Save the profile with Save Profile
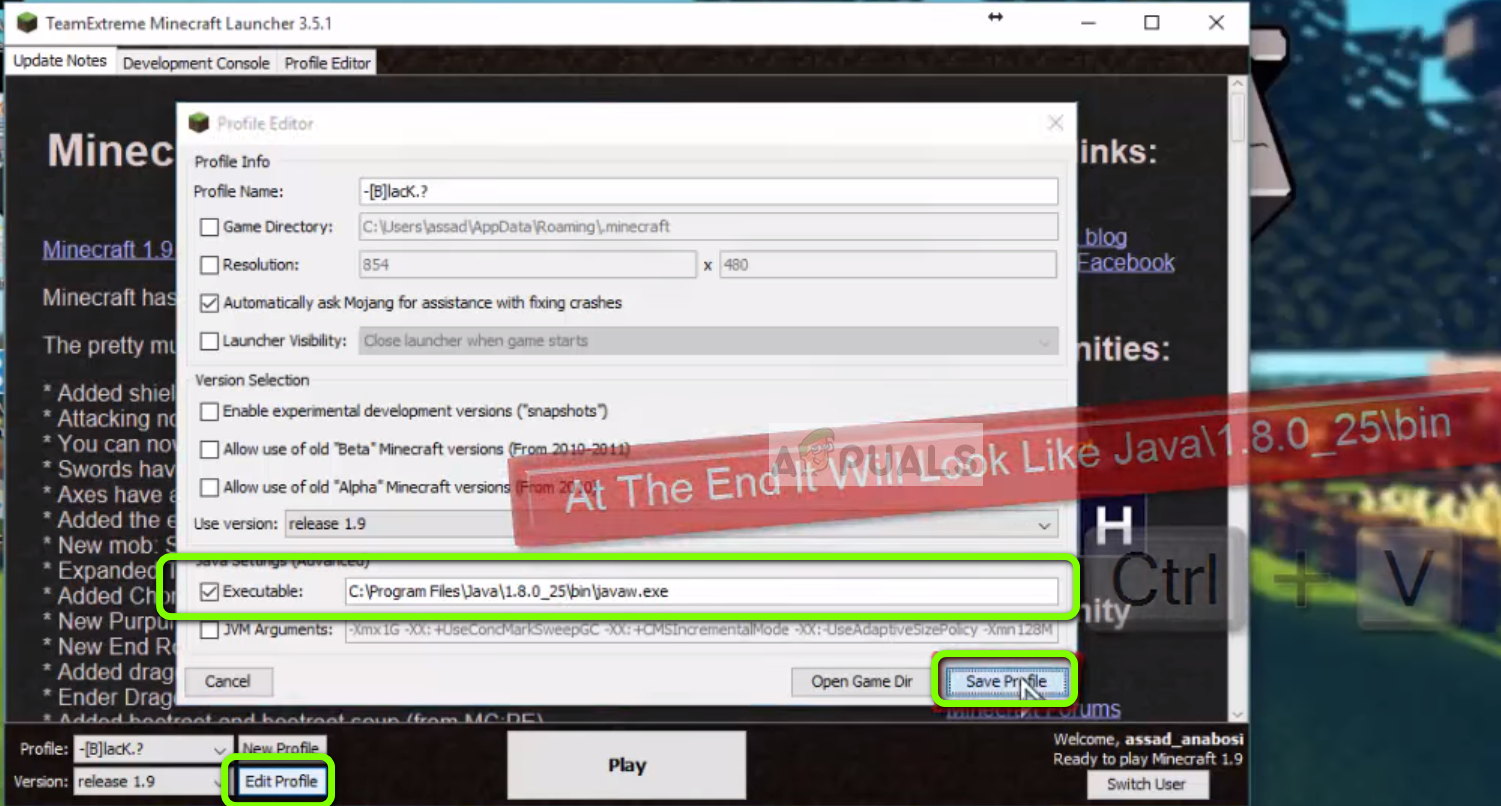Viewport: 1501px width, 806px height. [x=1006, y=681]
